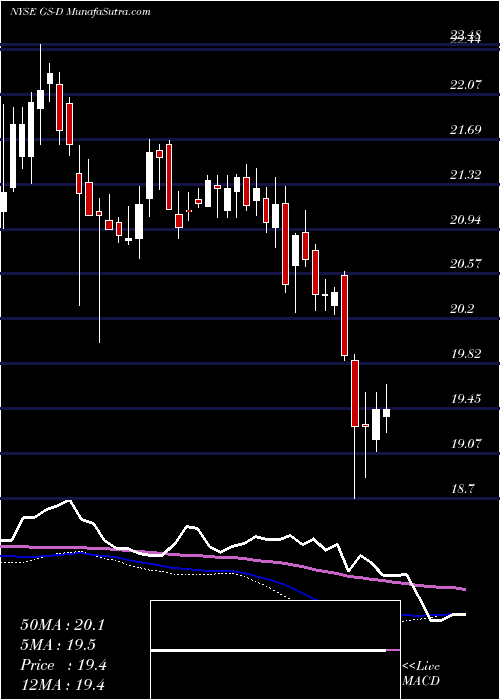
Task: Click the 20.57 price axis label
Action: tap(466, 264)
